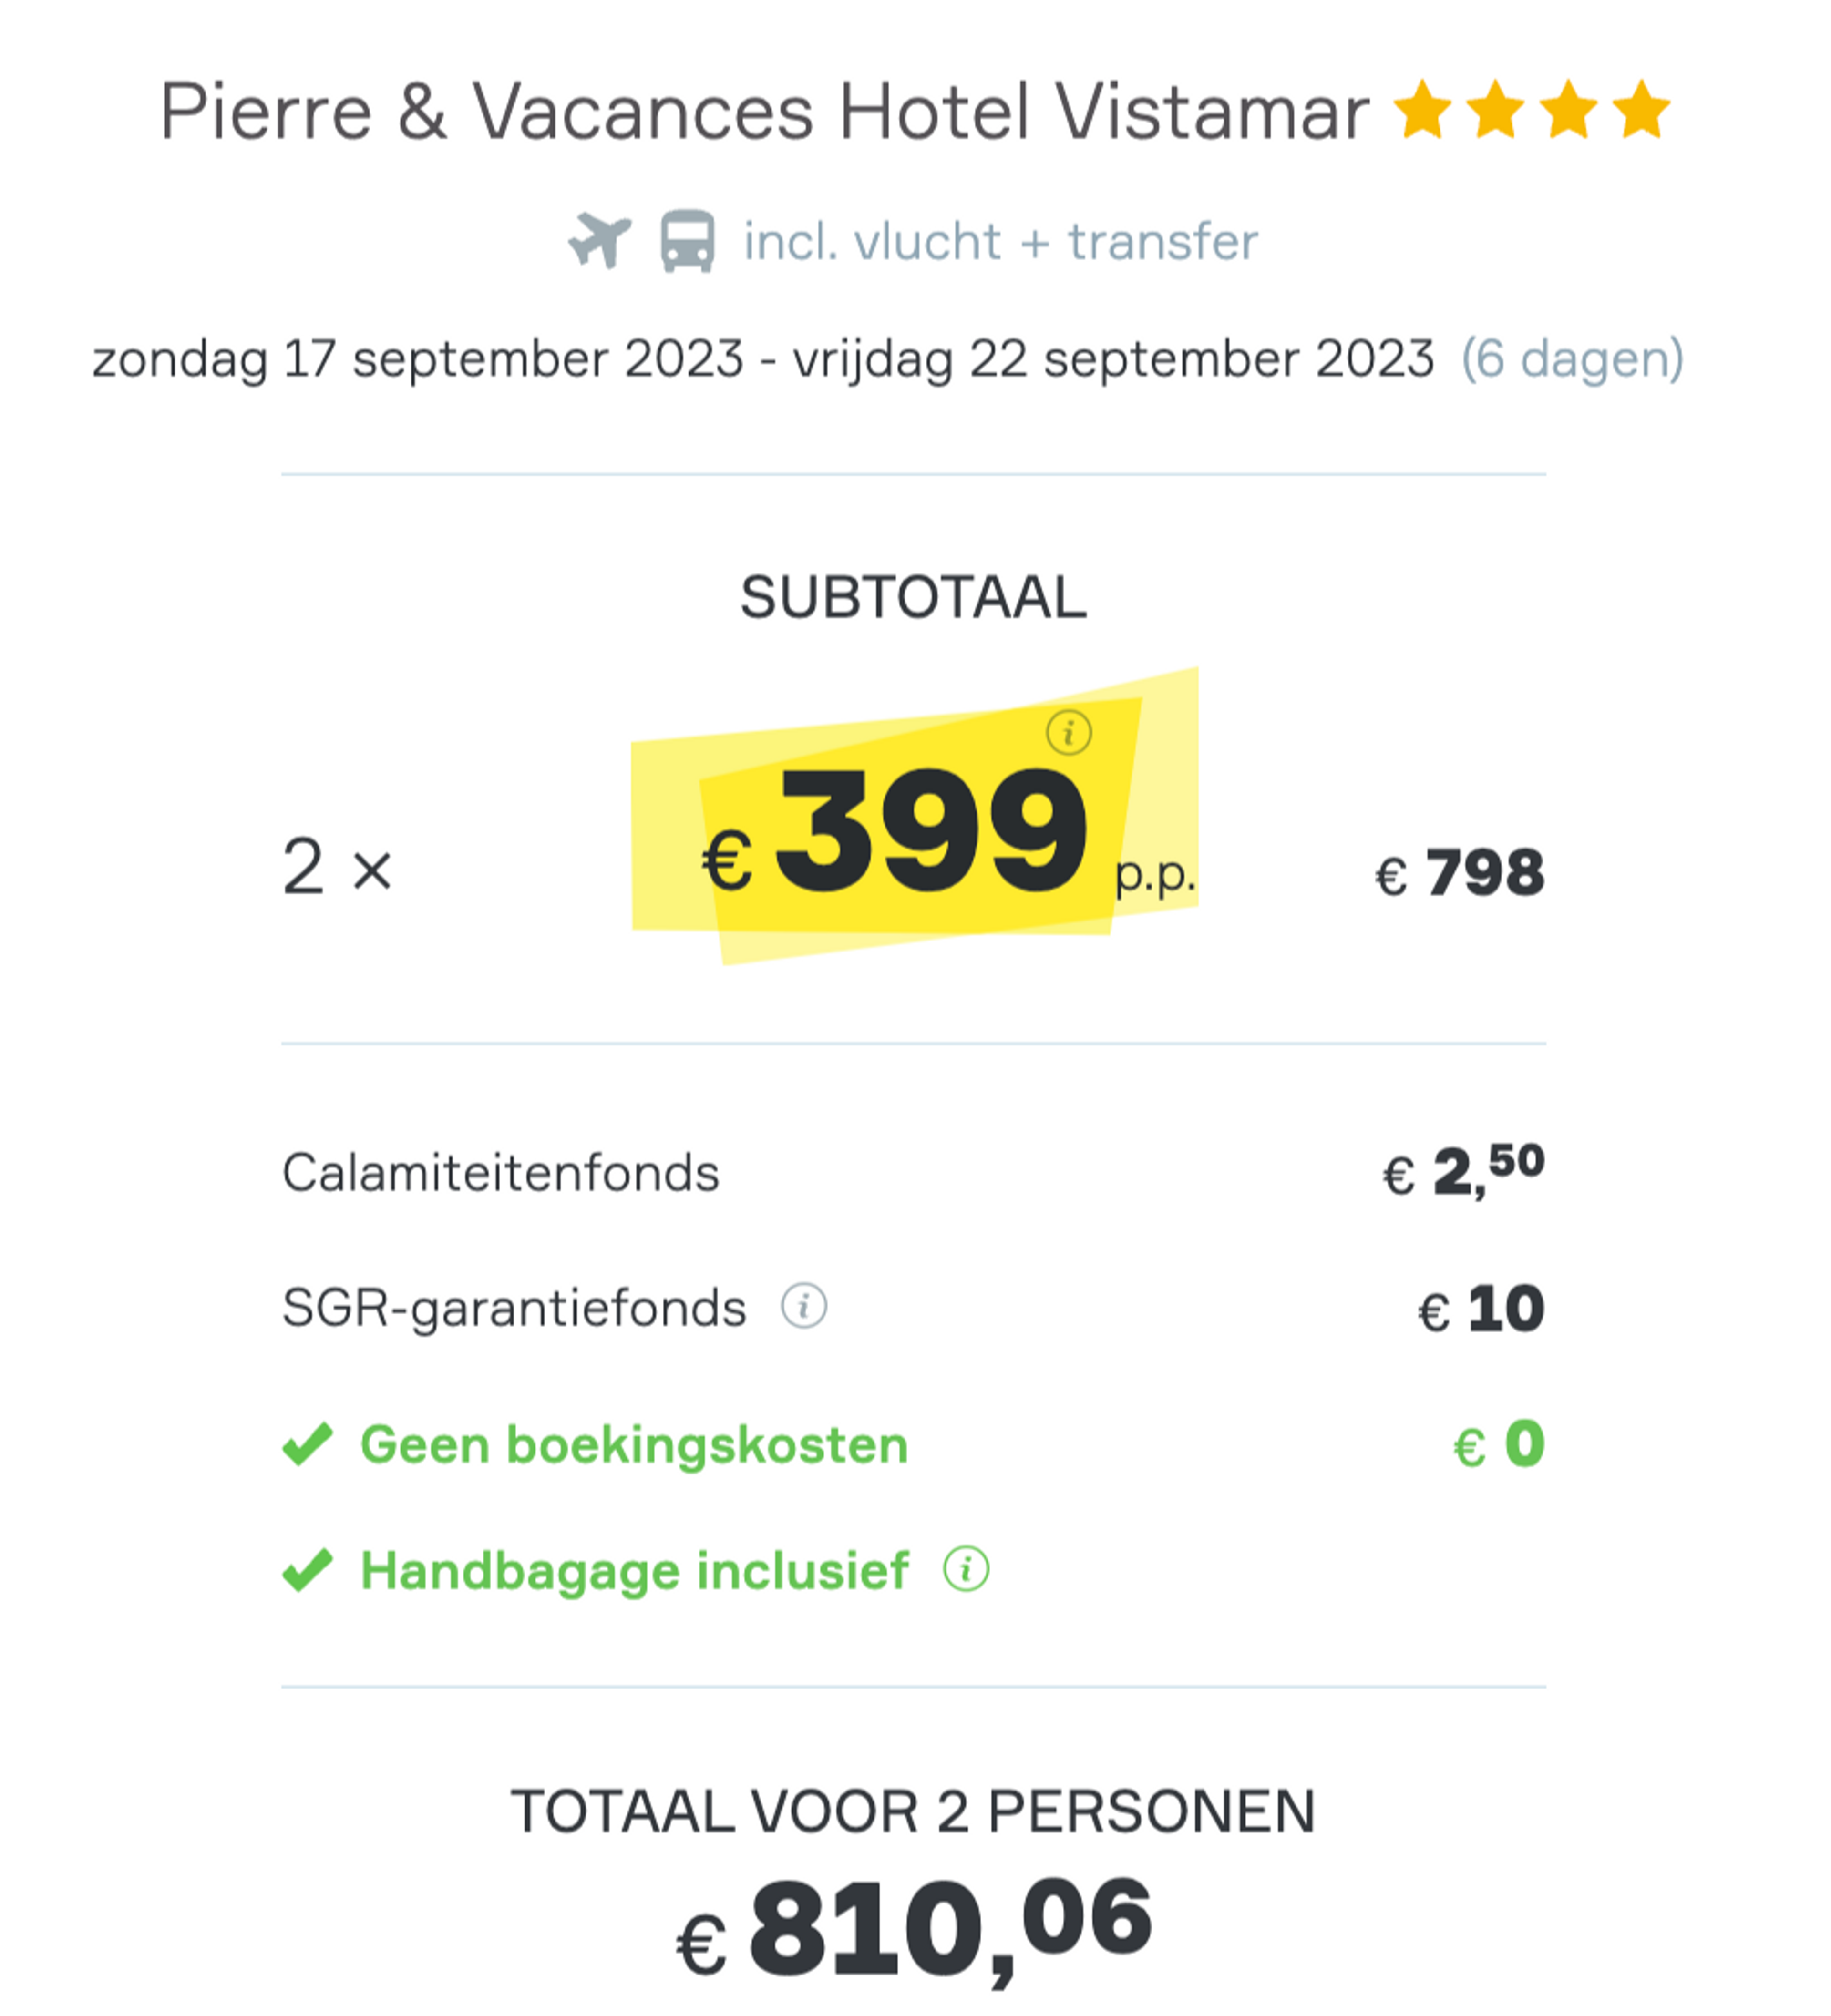Open the info icon above the €399 price
Screen dimensions: 1831x2016
tap(1069, 733)
